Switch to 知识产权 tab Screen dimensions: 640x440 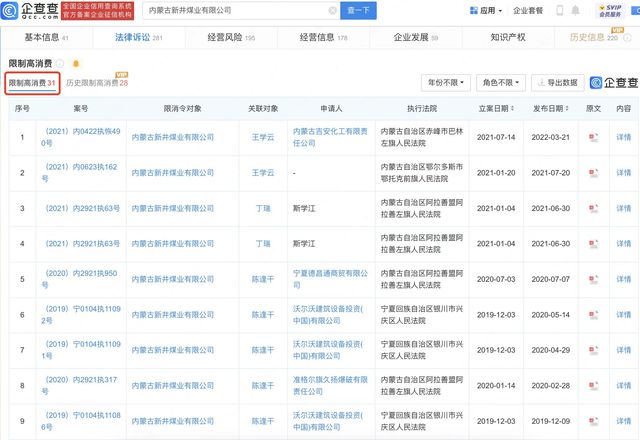508,38
